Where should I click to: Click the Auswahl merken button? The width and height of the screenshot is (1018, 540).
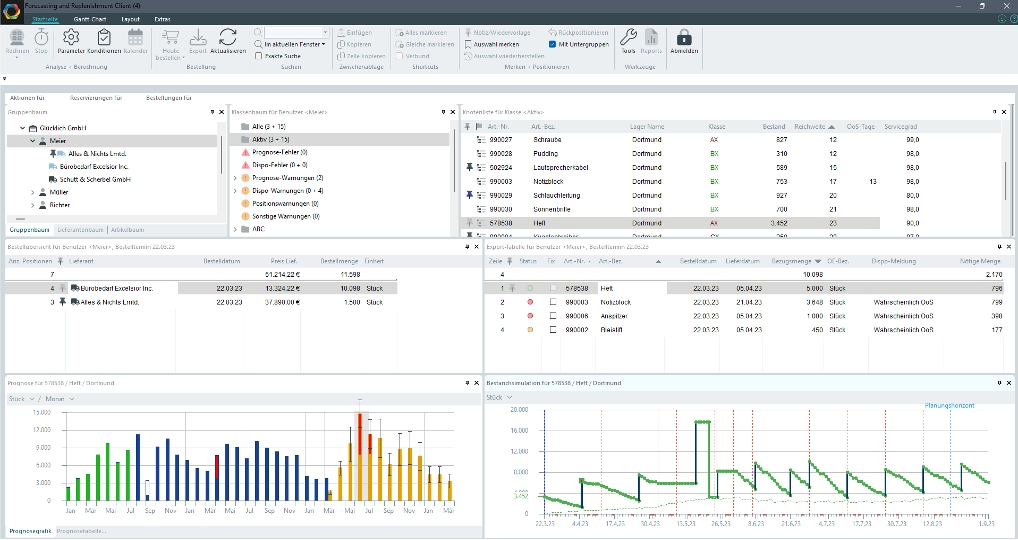(494, 44)
